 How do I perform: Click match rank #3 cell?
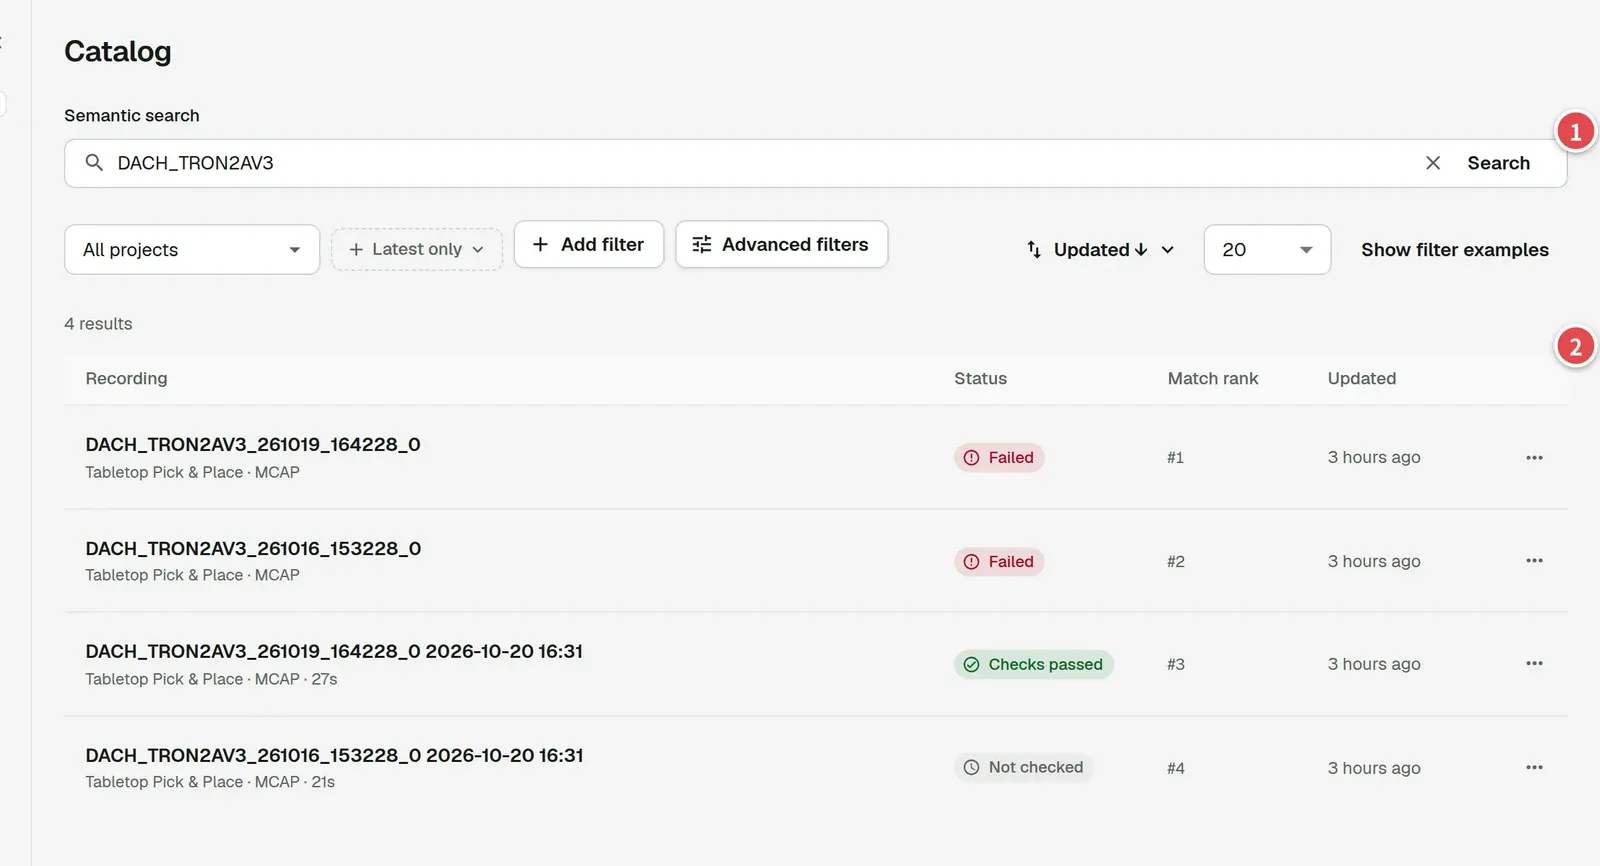click(x=1176, y=664)
